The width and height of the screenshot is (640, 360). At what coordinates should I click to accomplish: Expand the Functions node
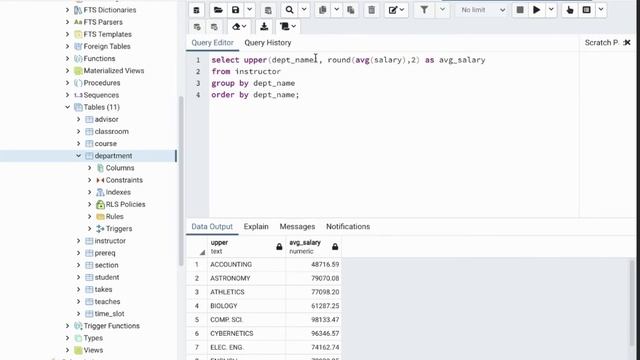pyautogui.click(x=67, y=58)
